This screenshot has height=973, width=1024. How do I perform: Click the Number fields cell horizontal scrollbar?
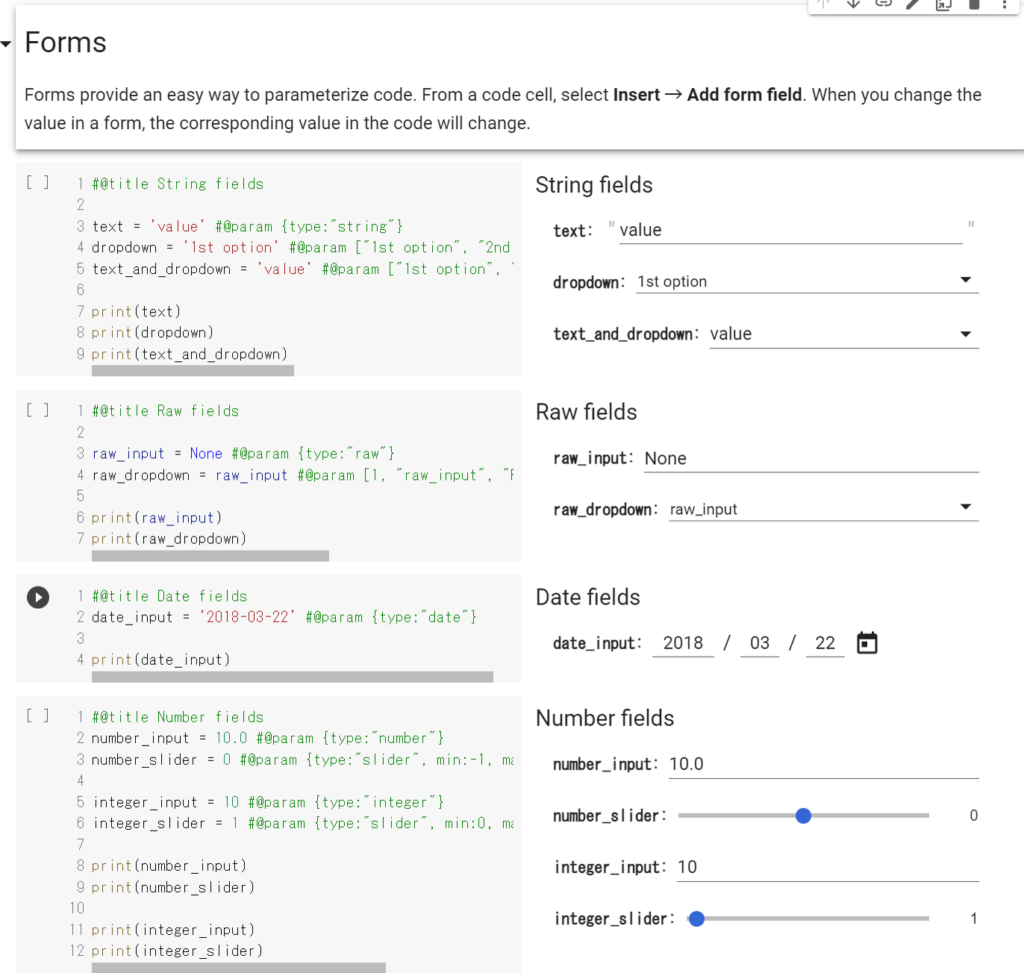[x=238, y=968]
